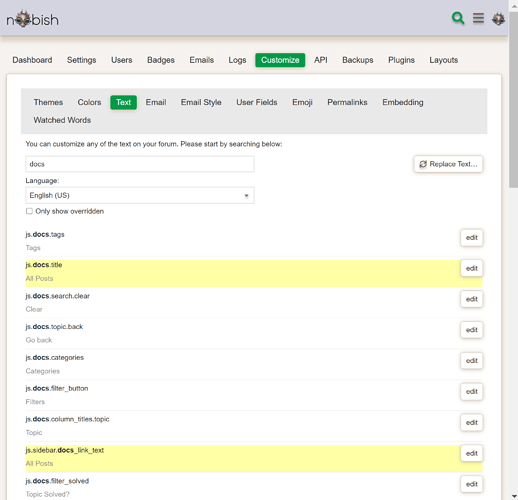Click the page vertical scrollbar thumb

[x=513, y=100]
